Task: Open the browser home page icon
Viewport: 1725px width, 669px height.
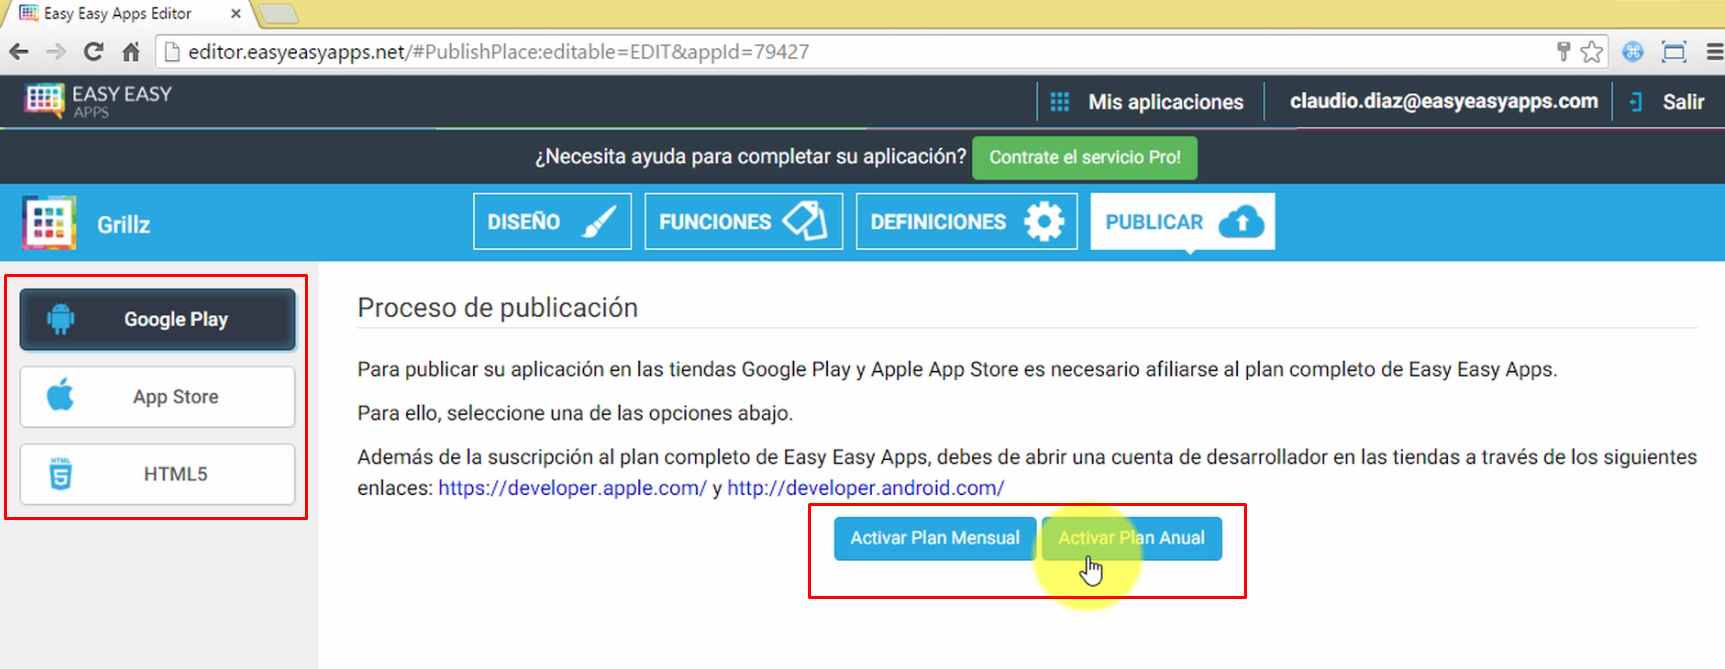Action: point(131,52)
